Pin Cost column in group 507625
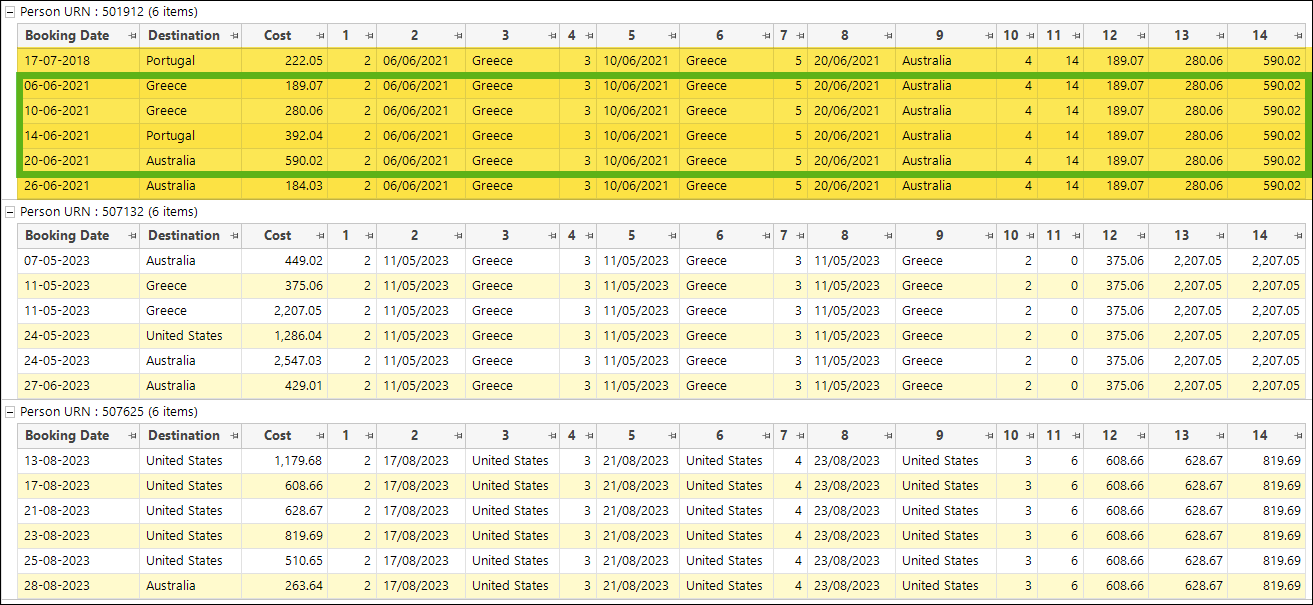 (320, 436)
